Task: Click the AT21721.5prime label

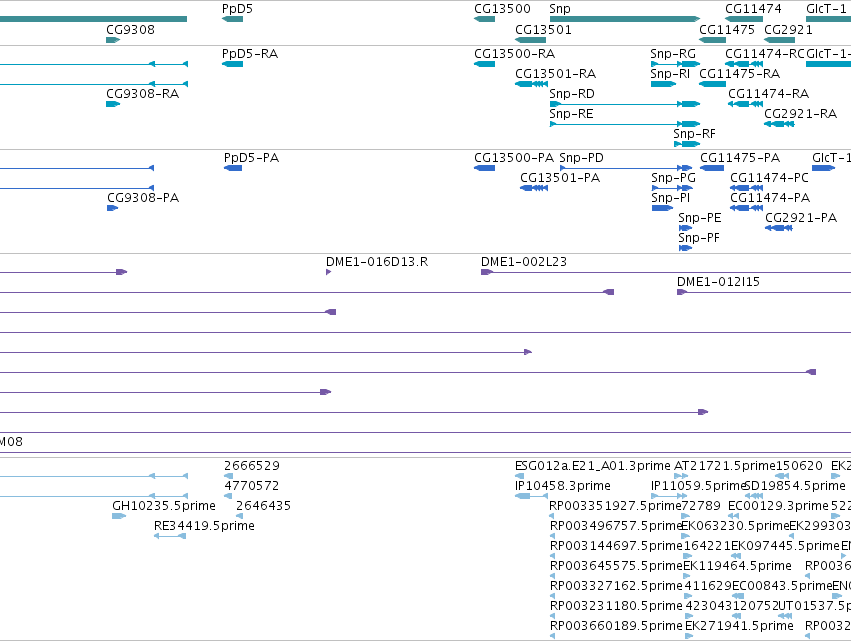Action: coord(725,466)
